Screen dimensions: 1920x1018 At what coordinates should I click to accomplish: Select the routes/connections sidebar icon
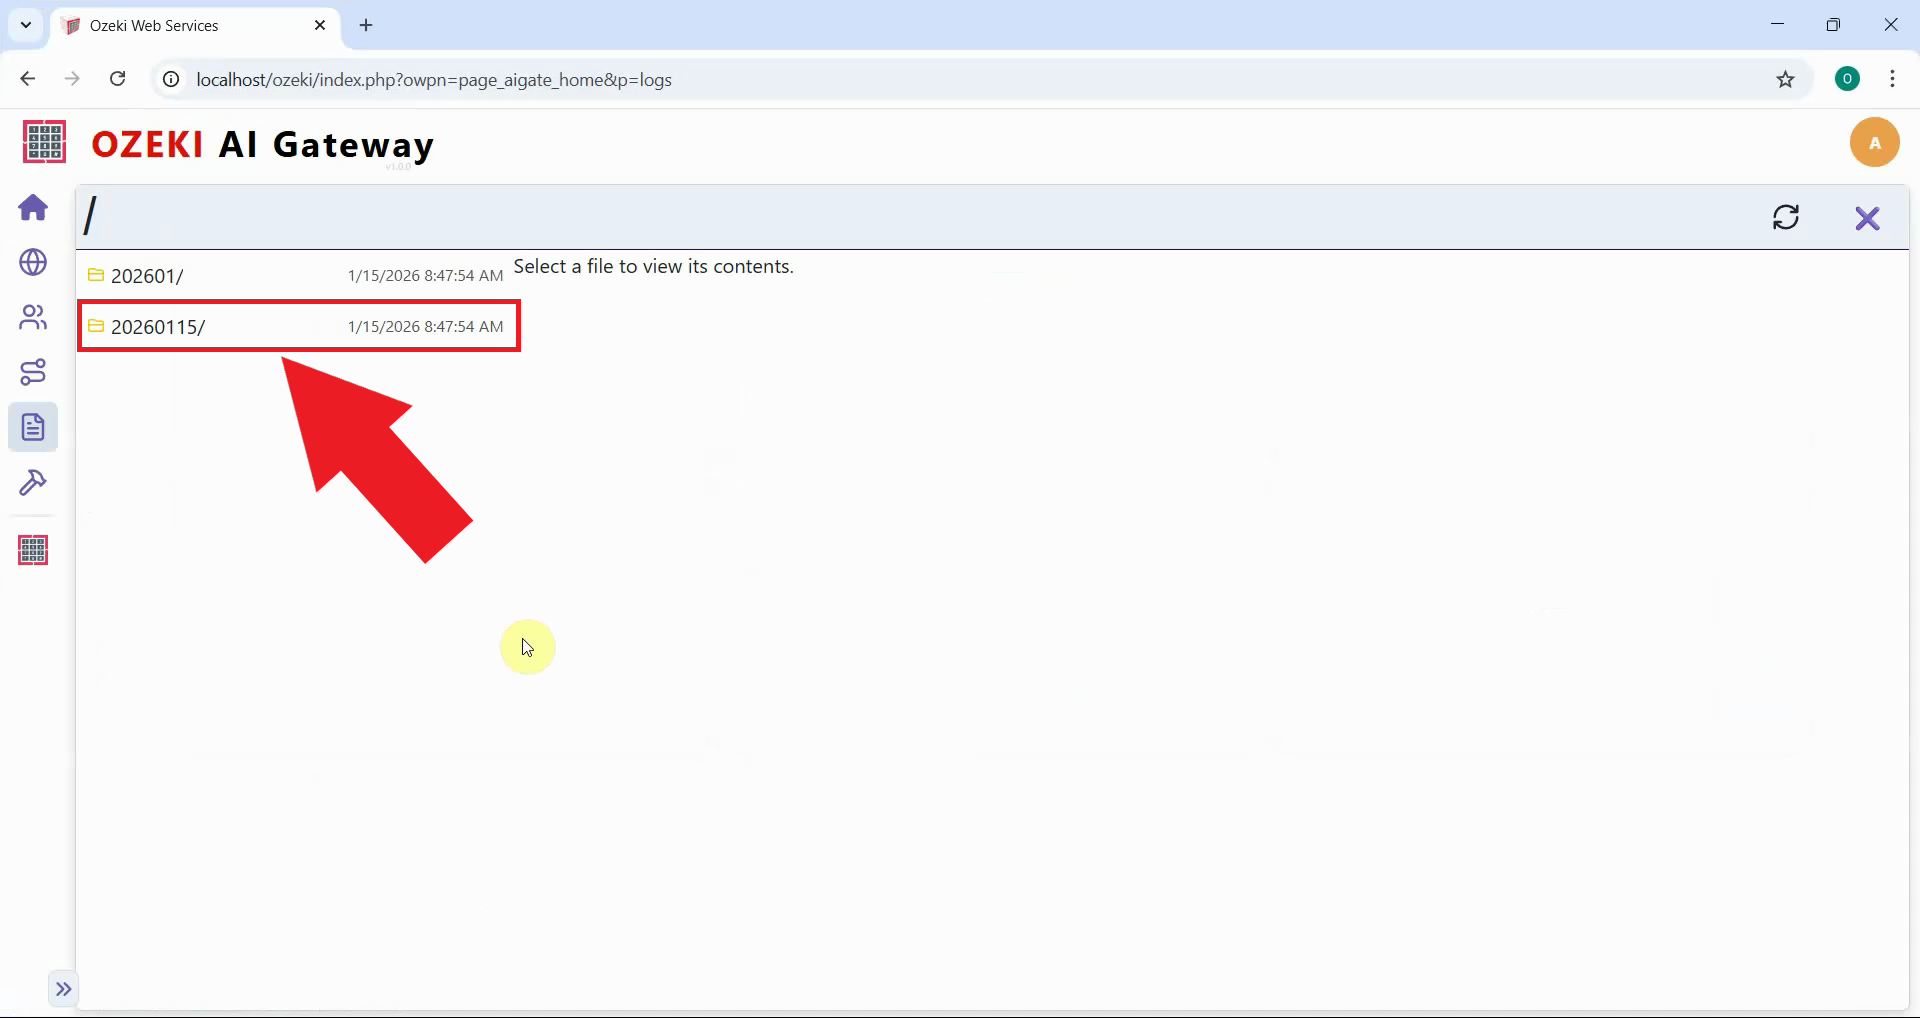pyautogui.click(x=33, y=372)
